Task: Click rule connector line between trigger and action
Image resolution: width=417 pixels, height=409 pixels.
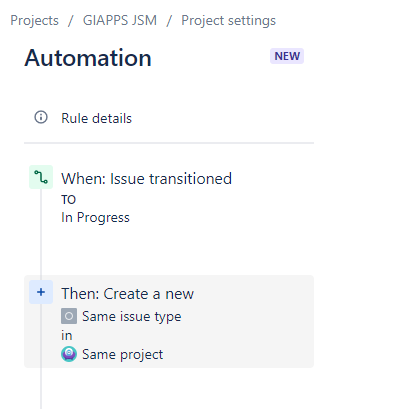Action: [41, 234]
